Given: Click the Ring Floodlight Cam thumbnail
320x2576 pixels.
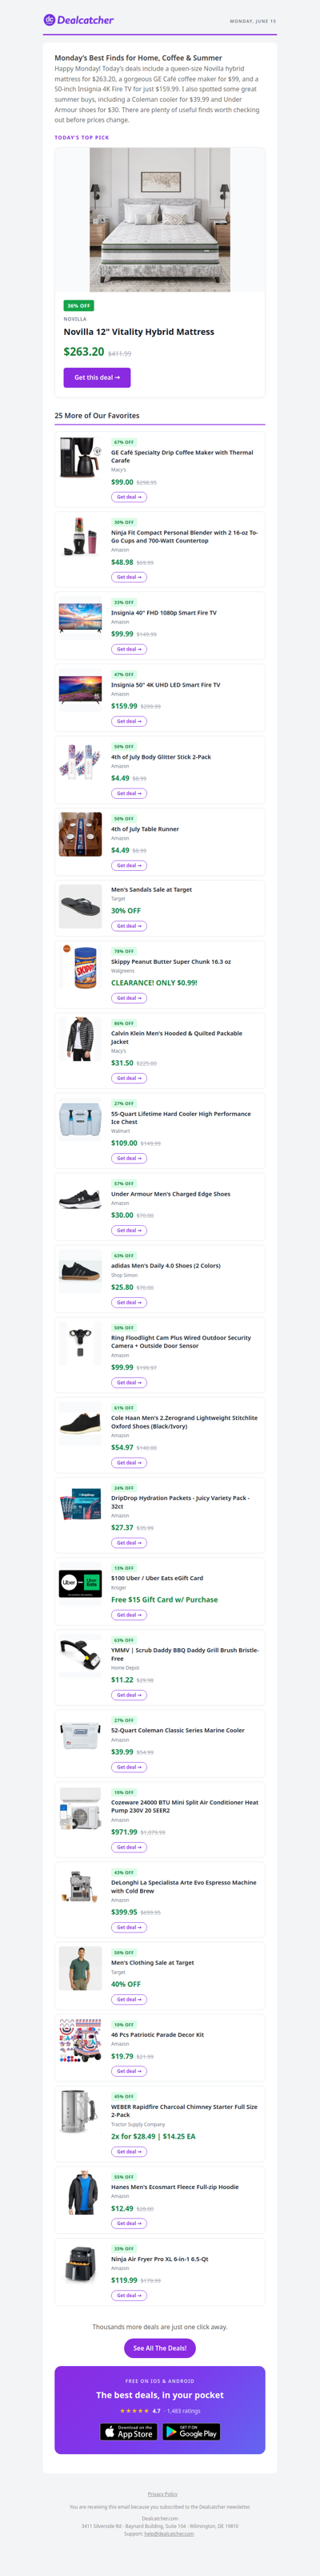Looking at the screenshot, I should (x=80, y=1343).
